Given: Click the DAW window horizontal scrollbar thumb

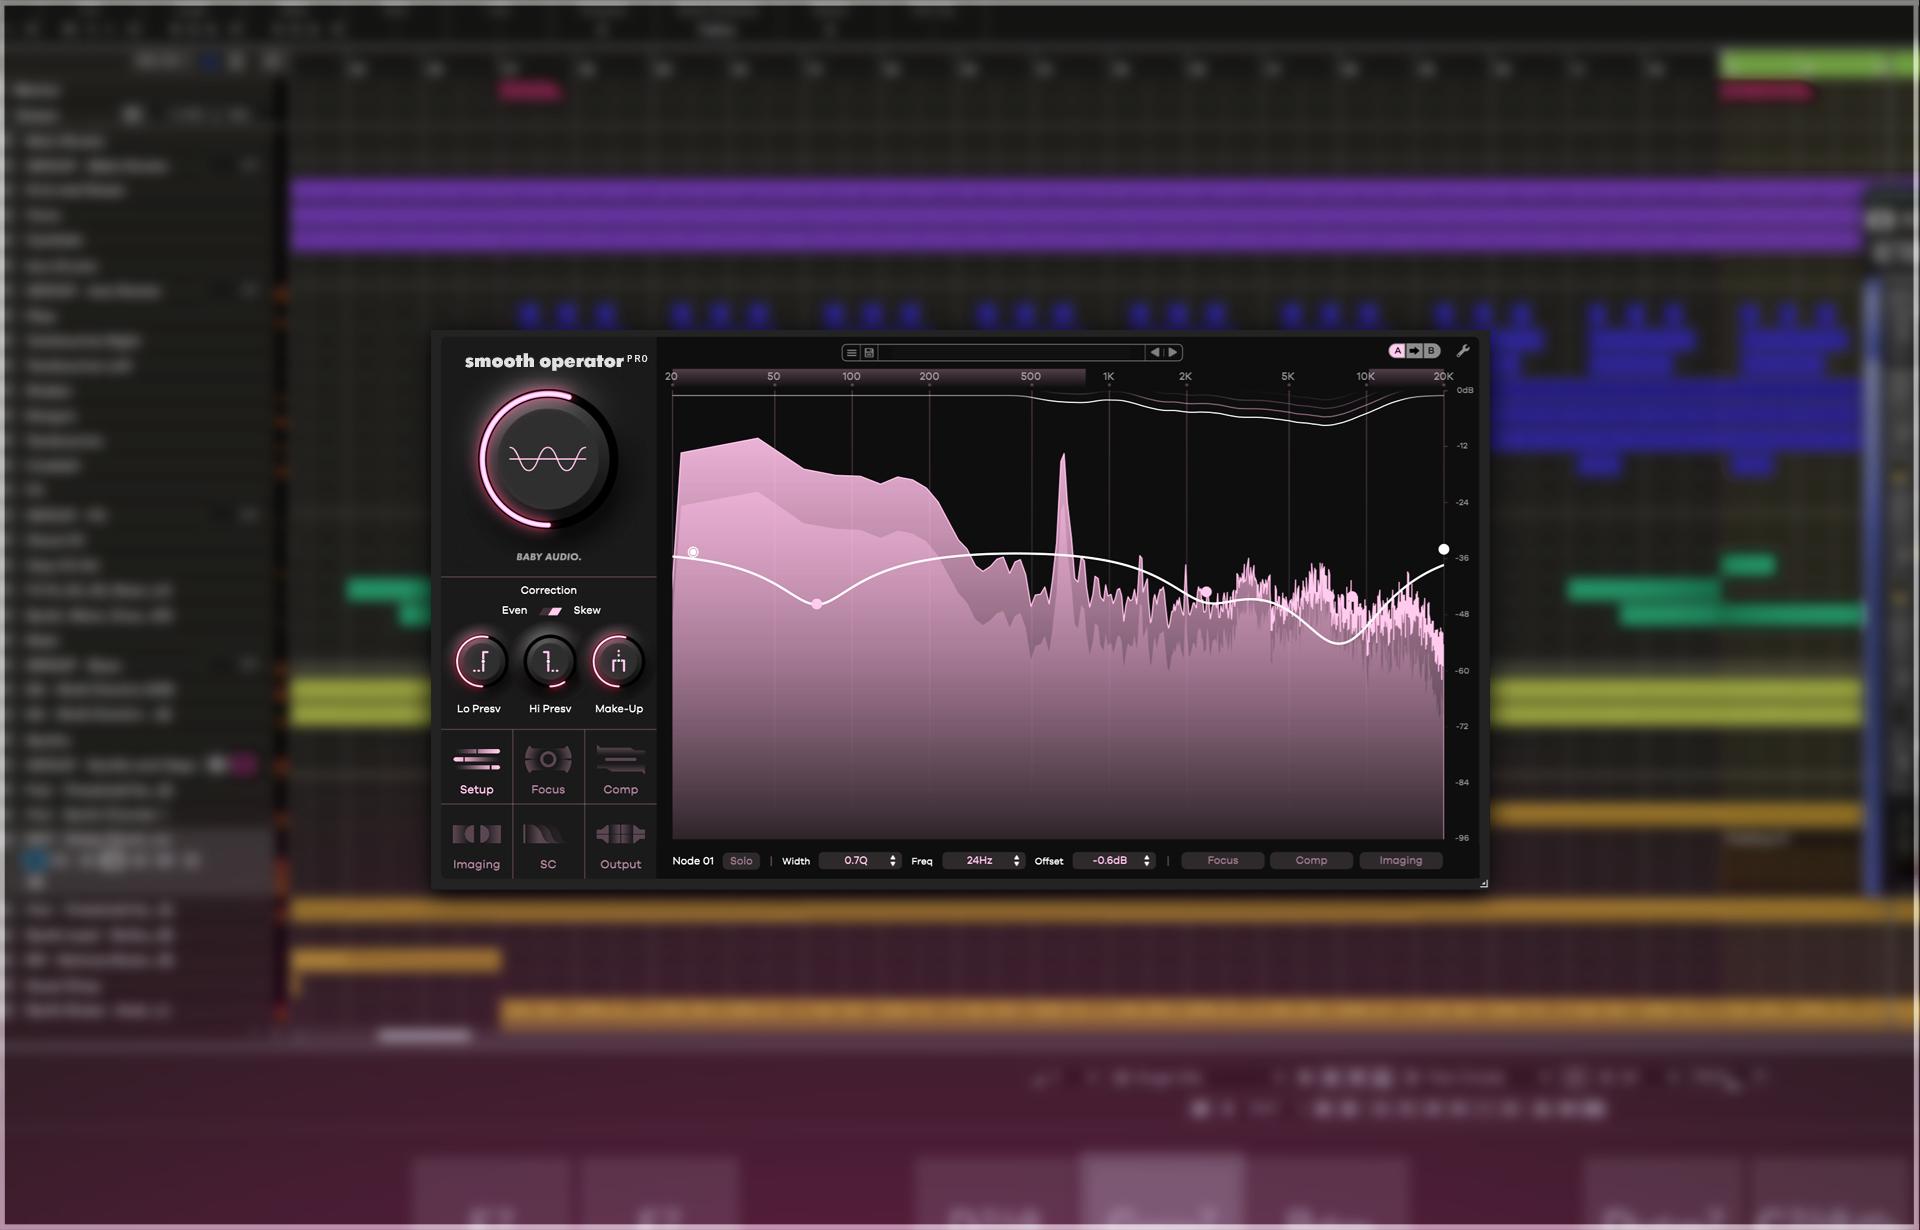Looking at the screenshot, I should pyautogui.click(x=424, y=1037).
